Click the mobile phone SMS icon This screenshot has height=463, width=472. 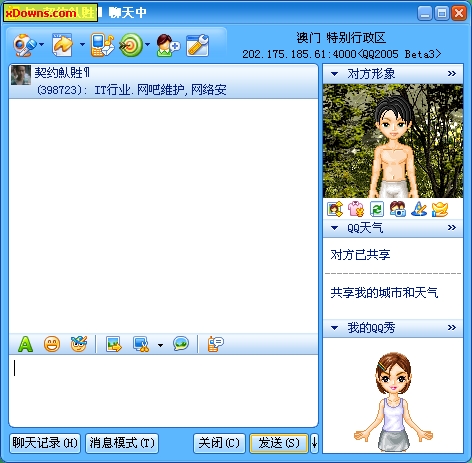tap(102, 45)
